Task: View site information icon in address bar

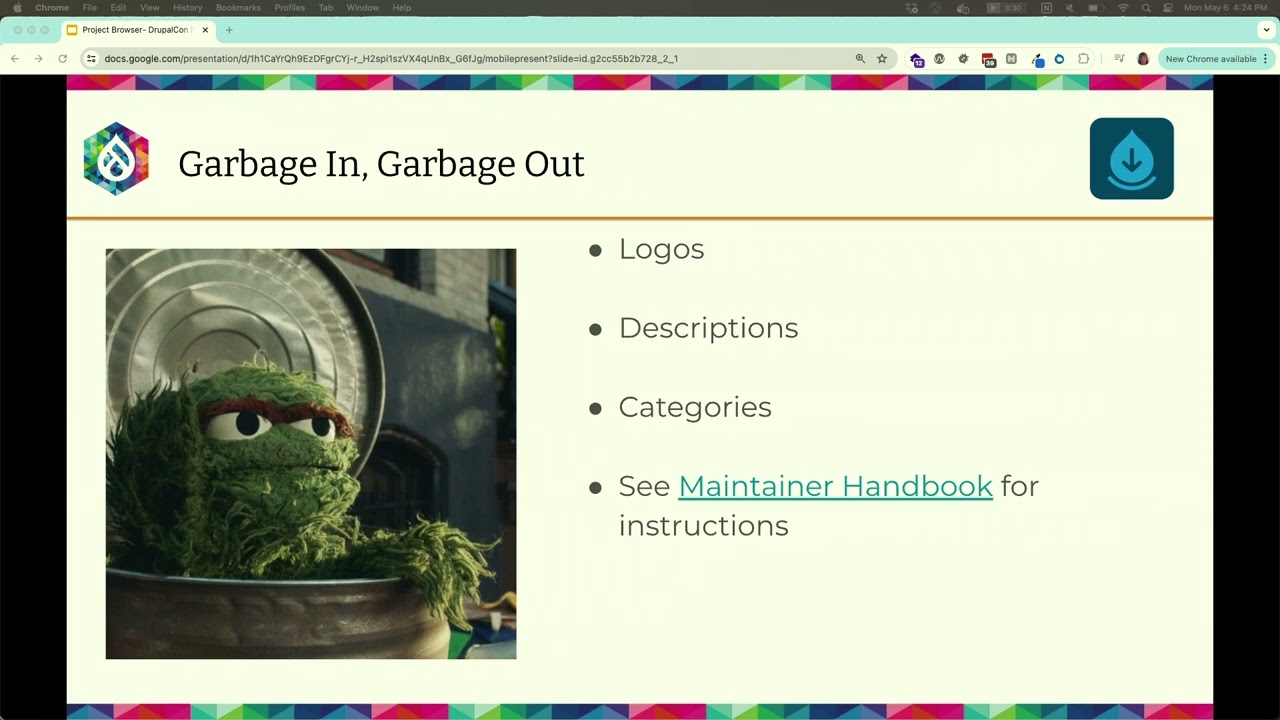Action: (x=91, y=59)
